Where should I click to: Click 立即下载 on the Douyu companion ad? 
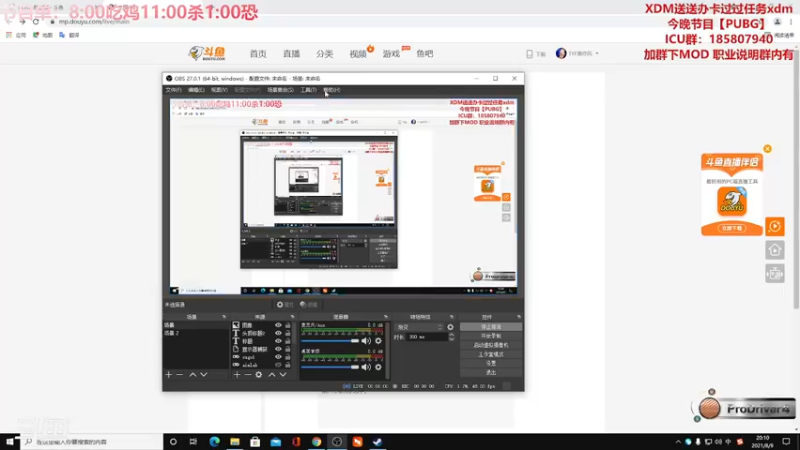[732, 228]
